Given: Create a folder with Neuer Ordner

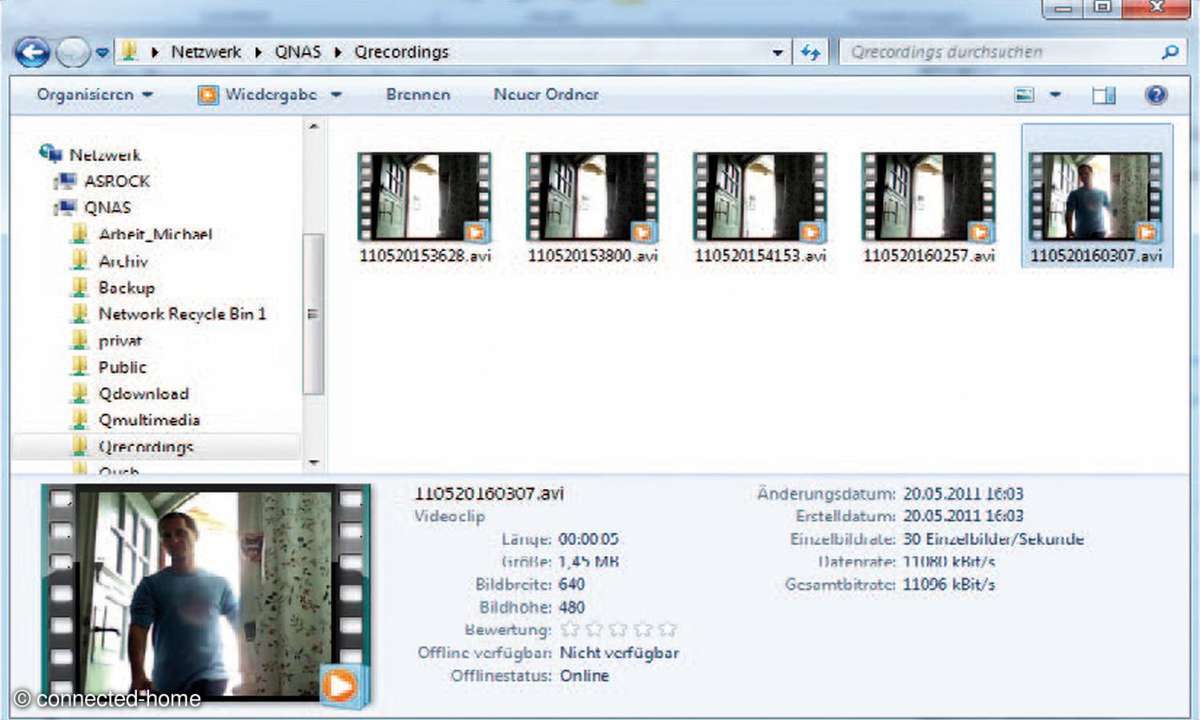Looking at the screenshot, I should point(546,95).
